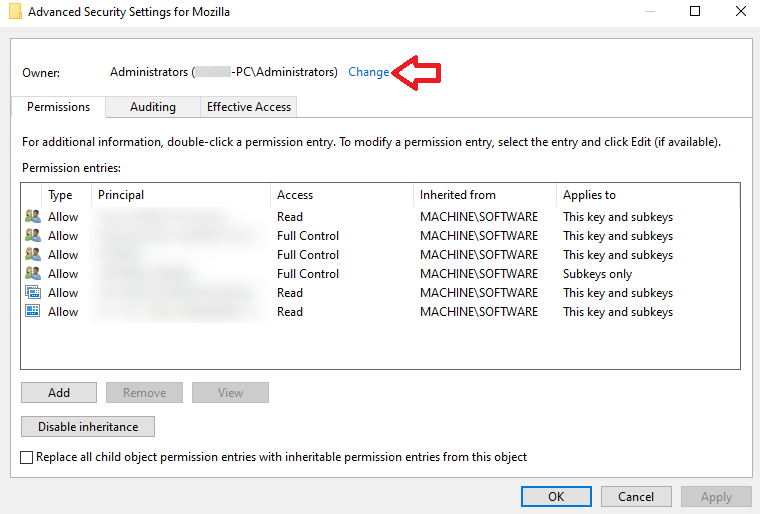Screen dimensions: 761x514
Task: Click the Disable inheritance button
Action: coord(88,427)
